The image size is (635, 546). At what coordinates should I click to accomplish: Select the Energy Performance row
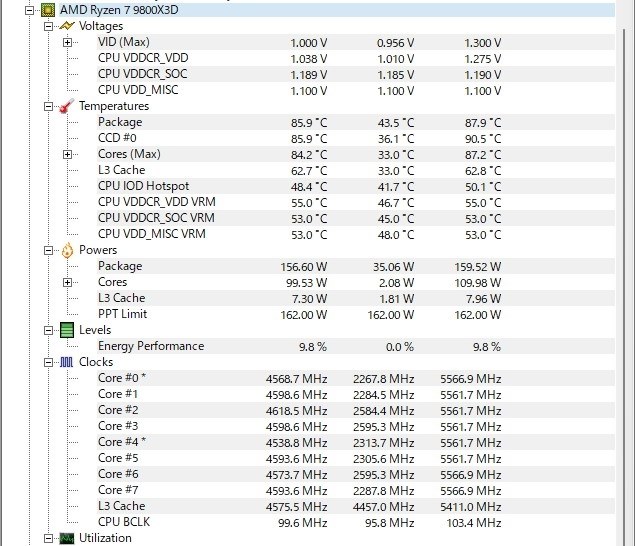(x=356, y=346)
